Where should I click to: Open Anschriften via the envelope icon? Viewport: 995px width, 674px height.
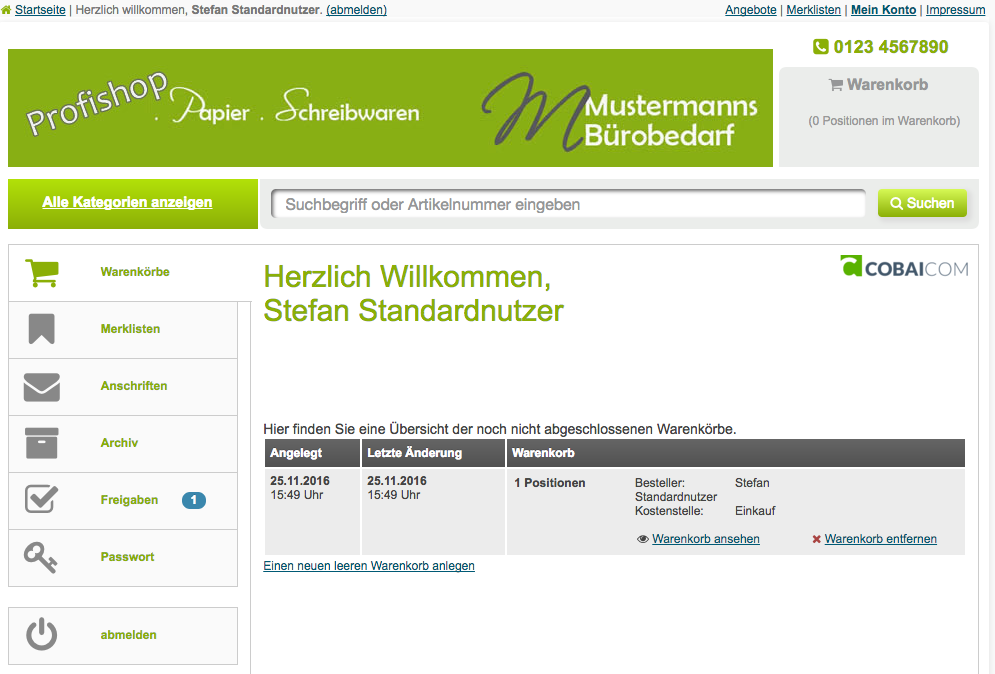pos(41,385)
